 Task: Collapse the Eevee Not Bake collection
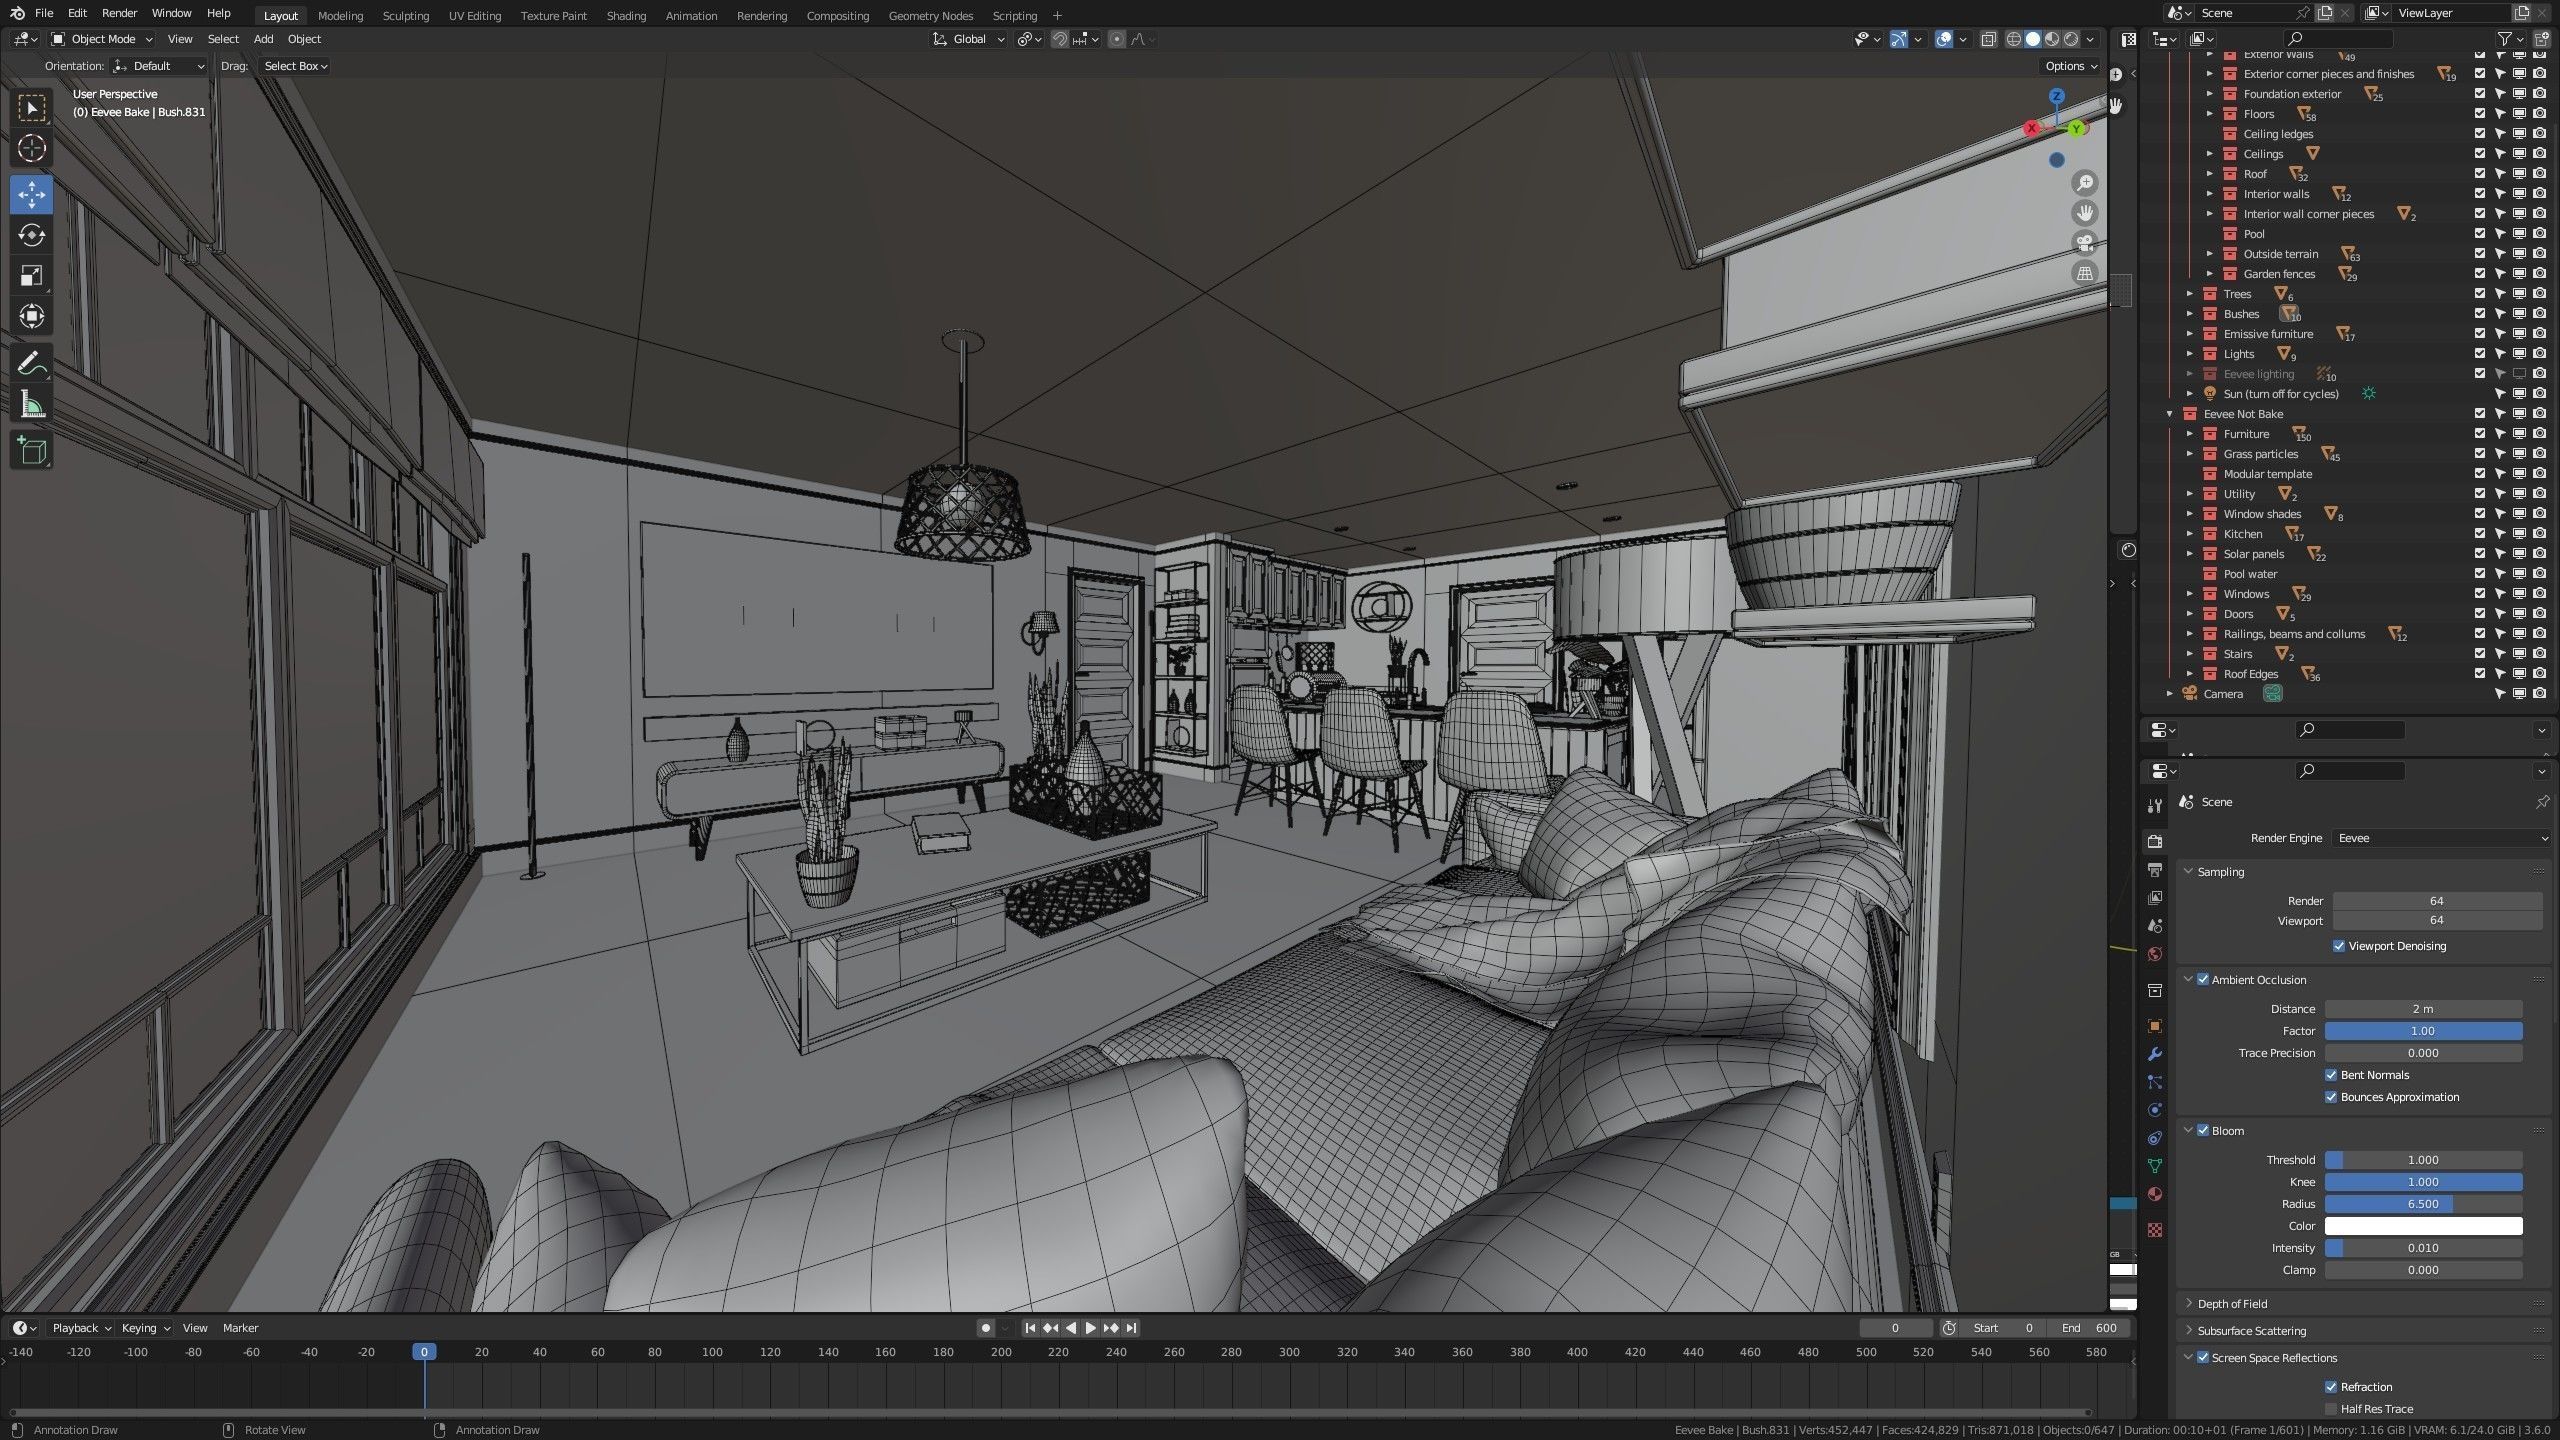[2170, 414]
